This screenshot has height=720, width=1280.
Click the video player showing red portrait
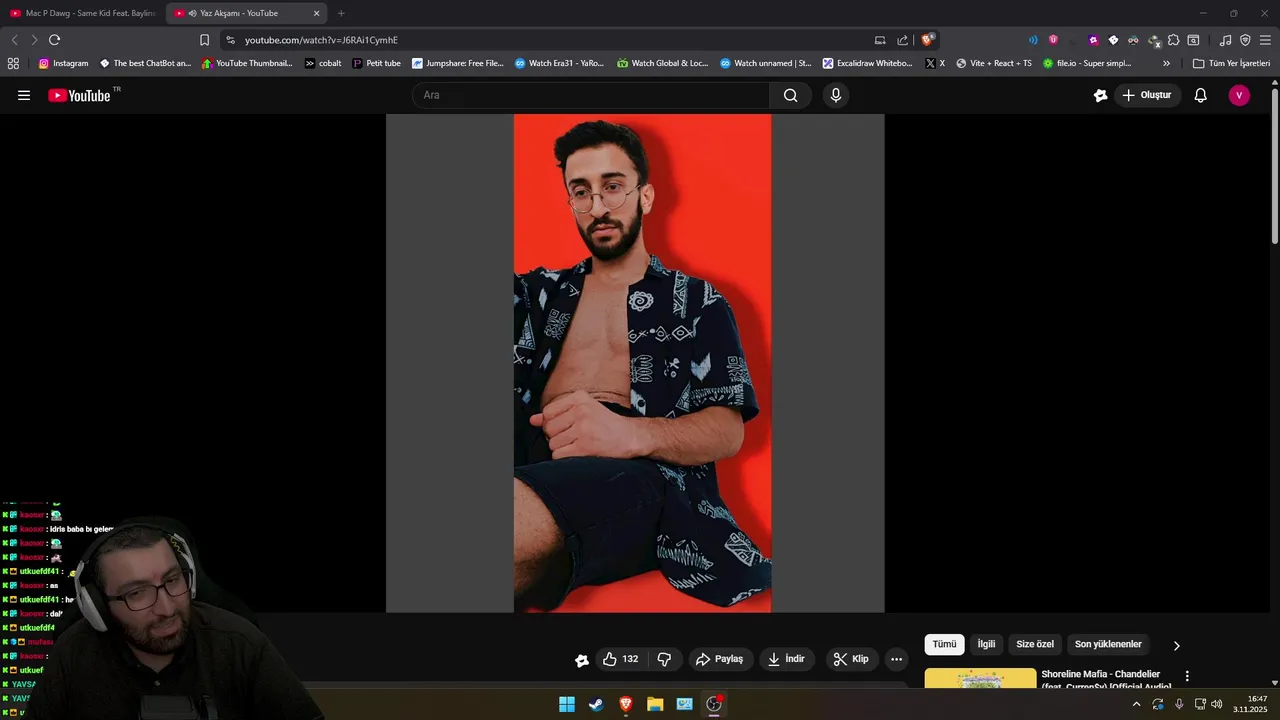tap(635, 363)
